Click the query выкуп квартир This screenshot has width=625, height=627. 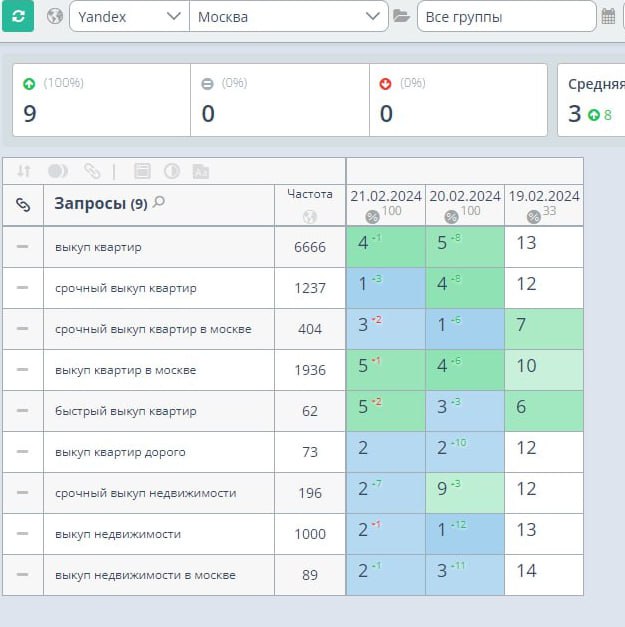click(x=98, y=247)
